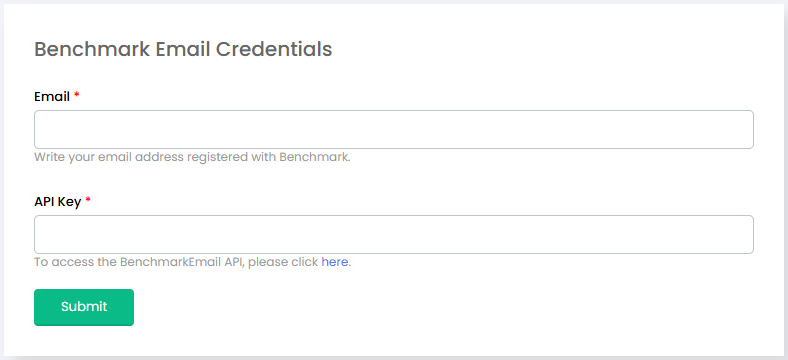Screen dimensions: 788x360
Task: Submit the Benchmark credentials form
Action: coord(84,307)
